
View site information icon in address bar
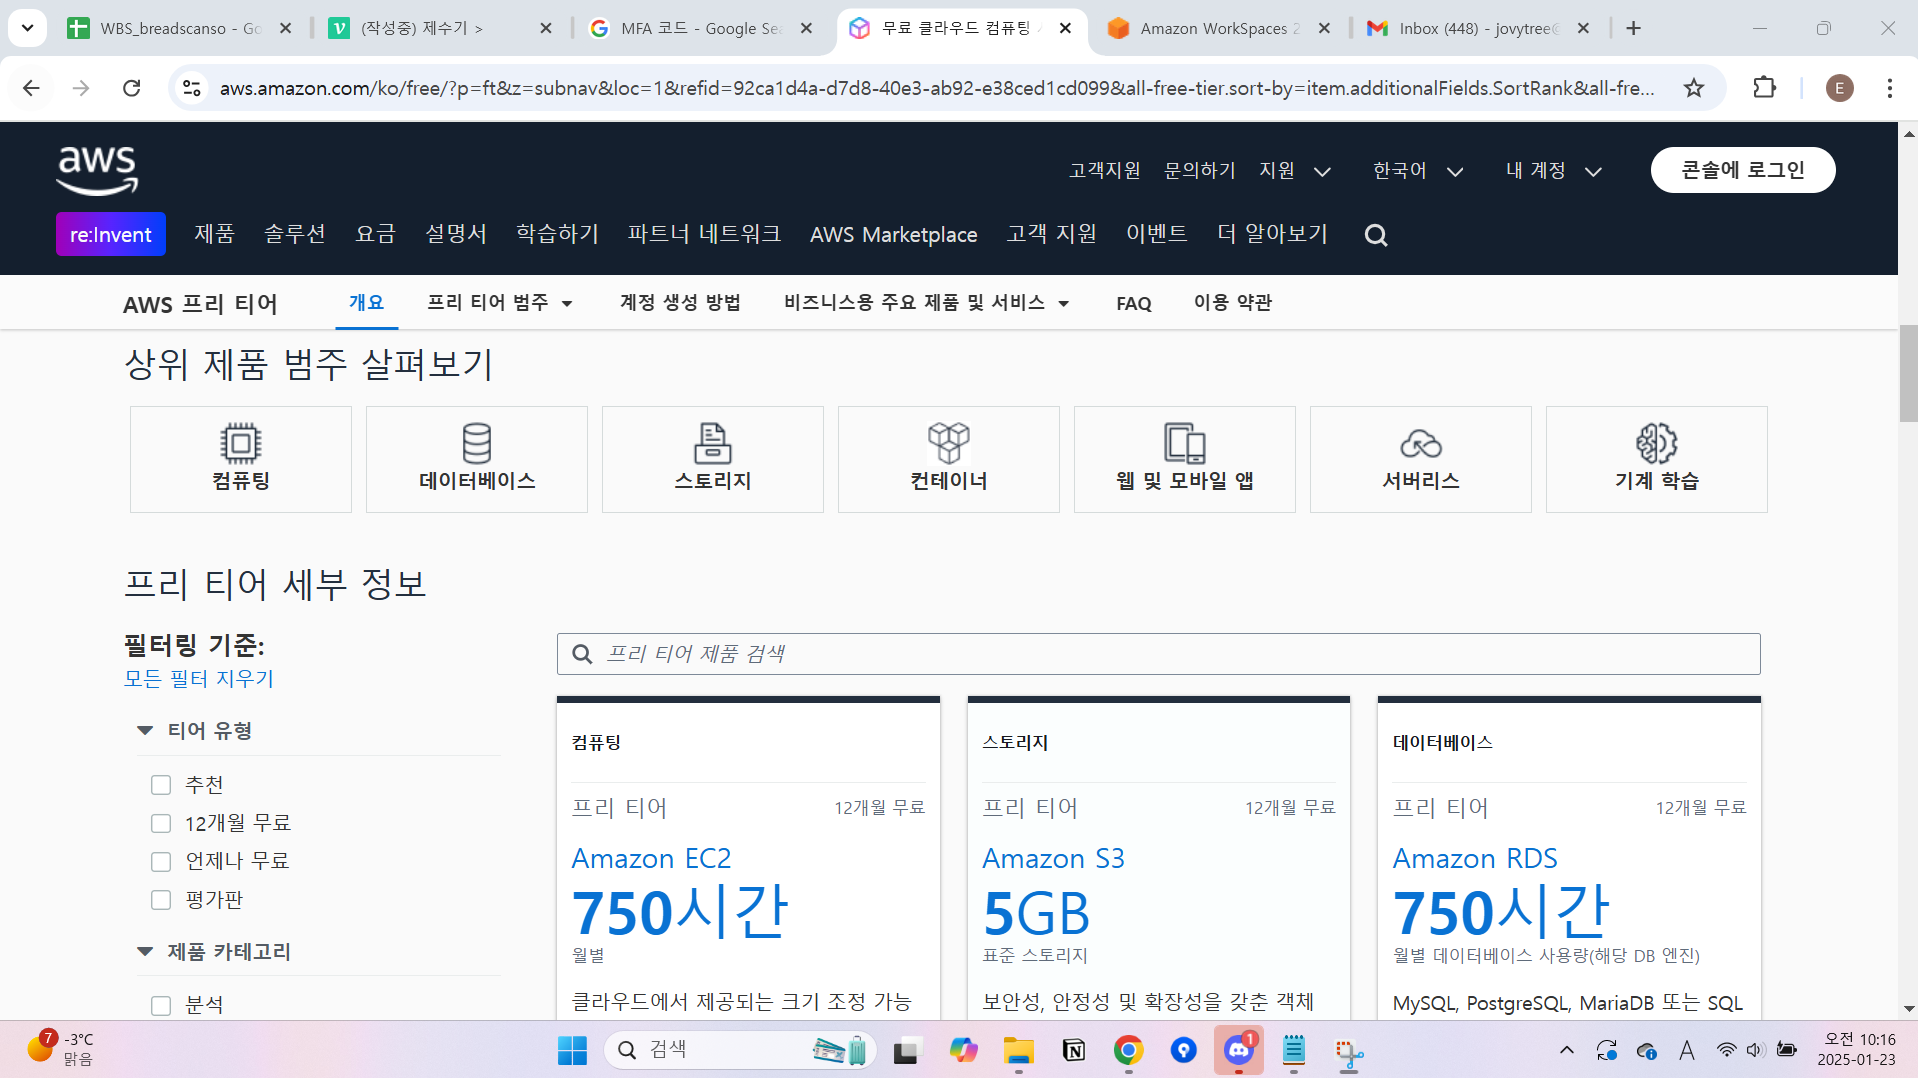click(x=192, y=88)
